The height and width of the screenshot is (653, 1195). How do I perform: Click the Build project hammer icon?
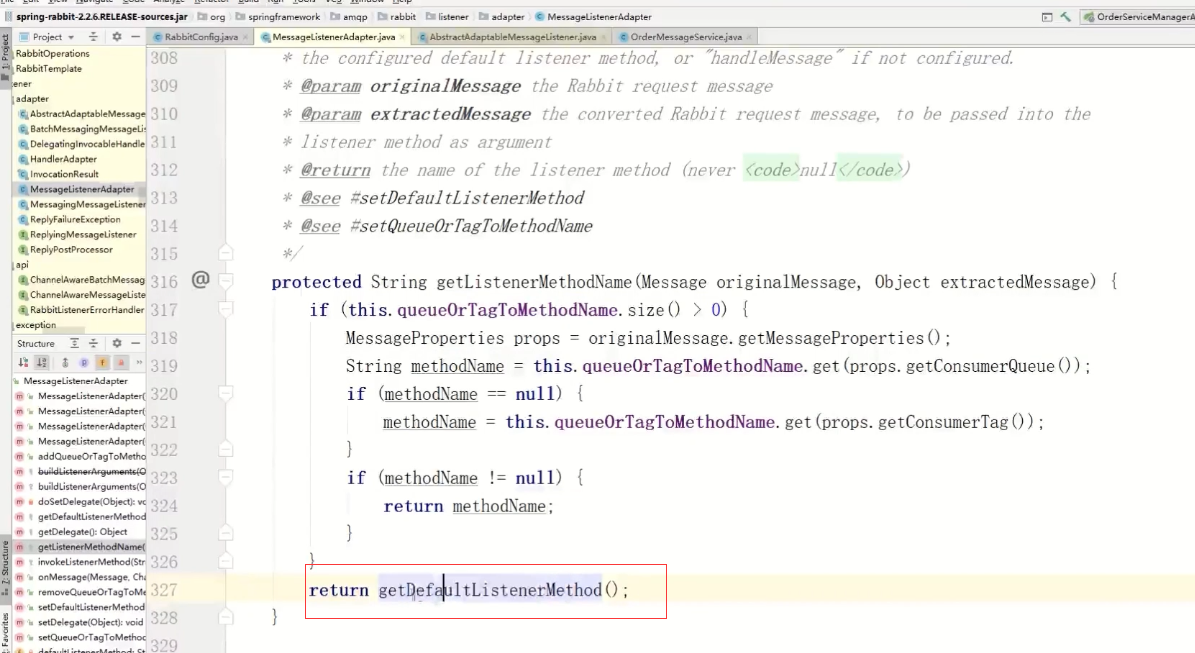pos(1065,17)
